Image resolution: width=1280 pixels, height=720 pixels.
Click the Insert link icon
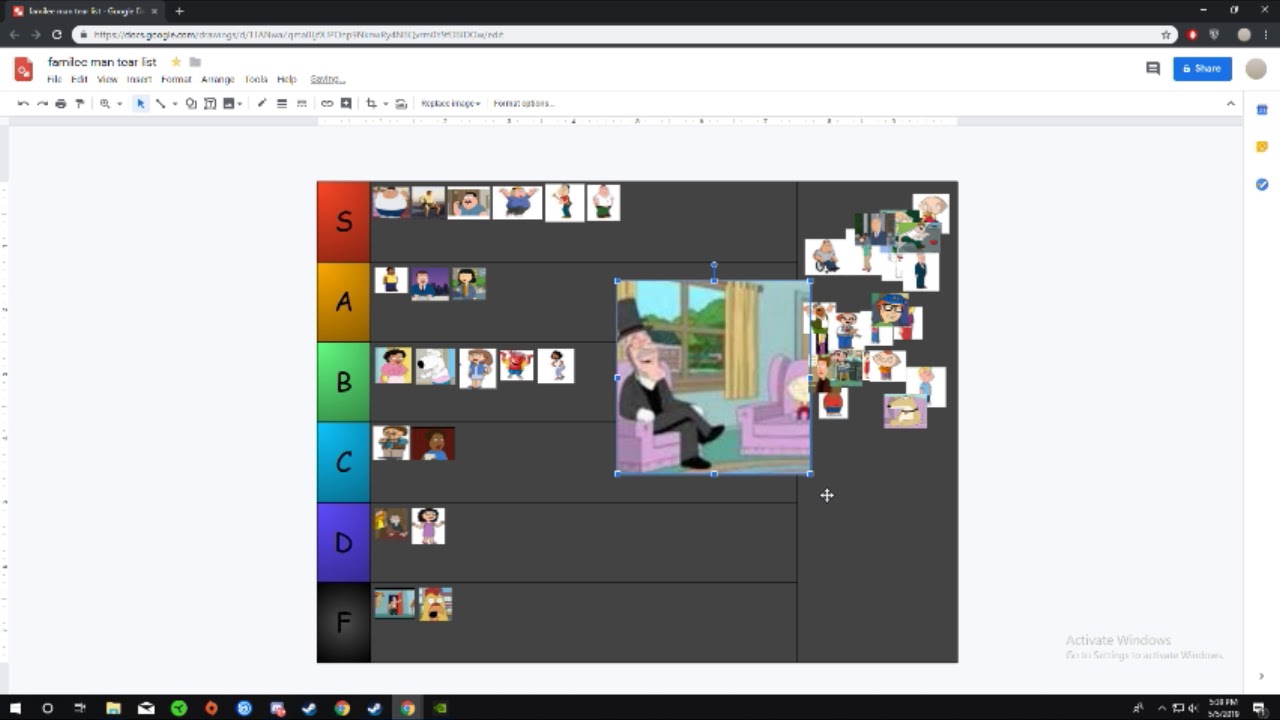tap(327, 103)
